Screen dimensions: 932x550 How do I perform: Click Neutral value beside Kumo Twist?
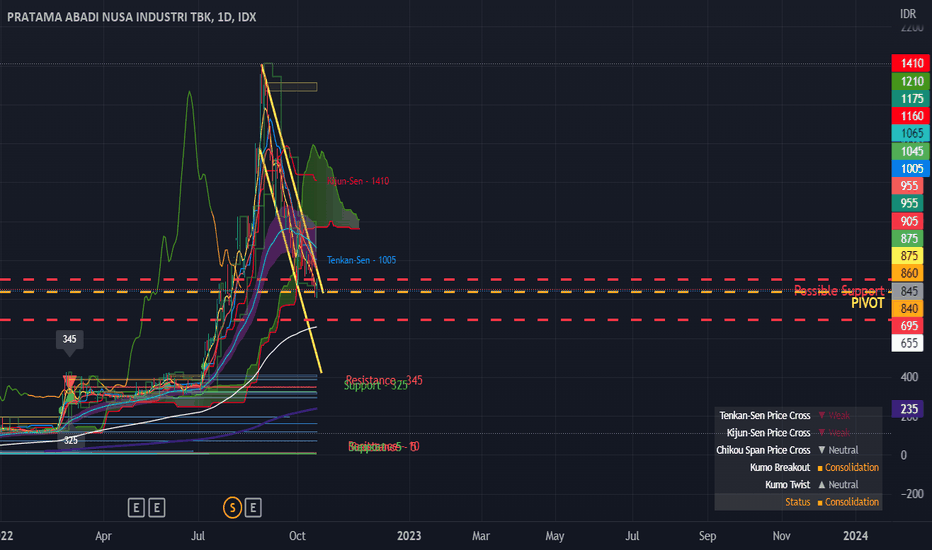pos(843,485)
